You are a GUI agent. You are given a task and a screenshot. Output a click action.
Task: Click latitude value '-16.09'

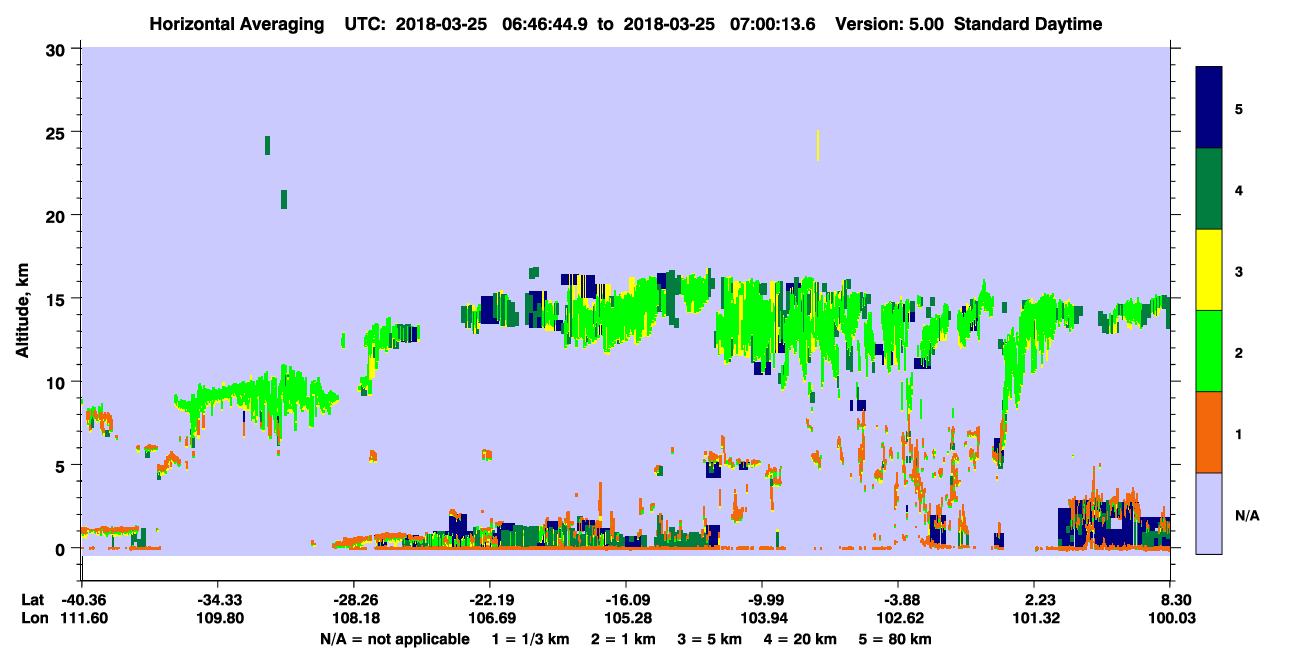coord(626,599)
